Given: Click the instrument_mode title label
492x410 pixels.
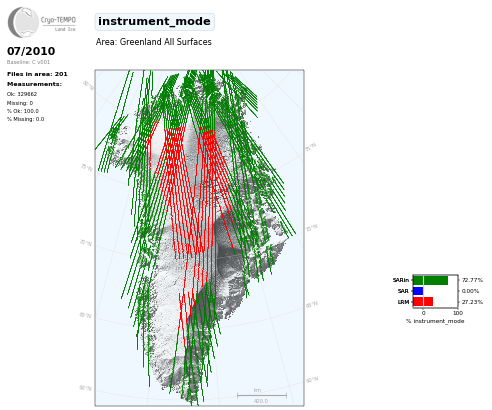Looking at the screenshot, I should pos(154,22).
